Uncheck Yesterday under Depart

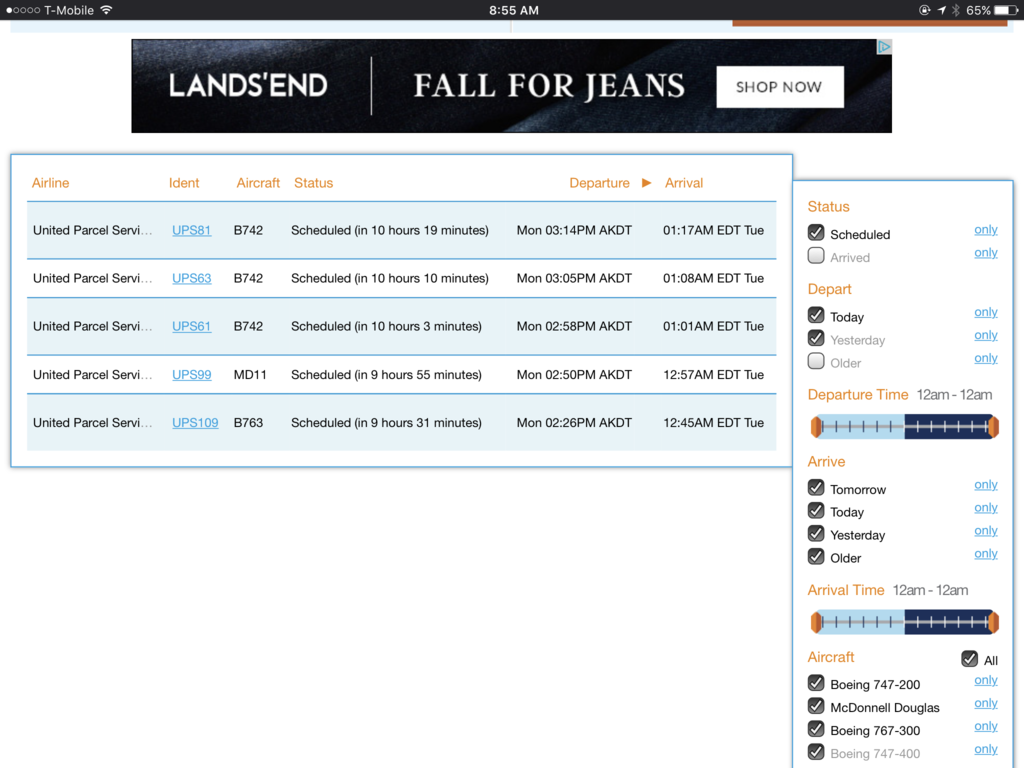816,338
